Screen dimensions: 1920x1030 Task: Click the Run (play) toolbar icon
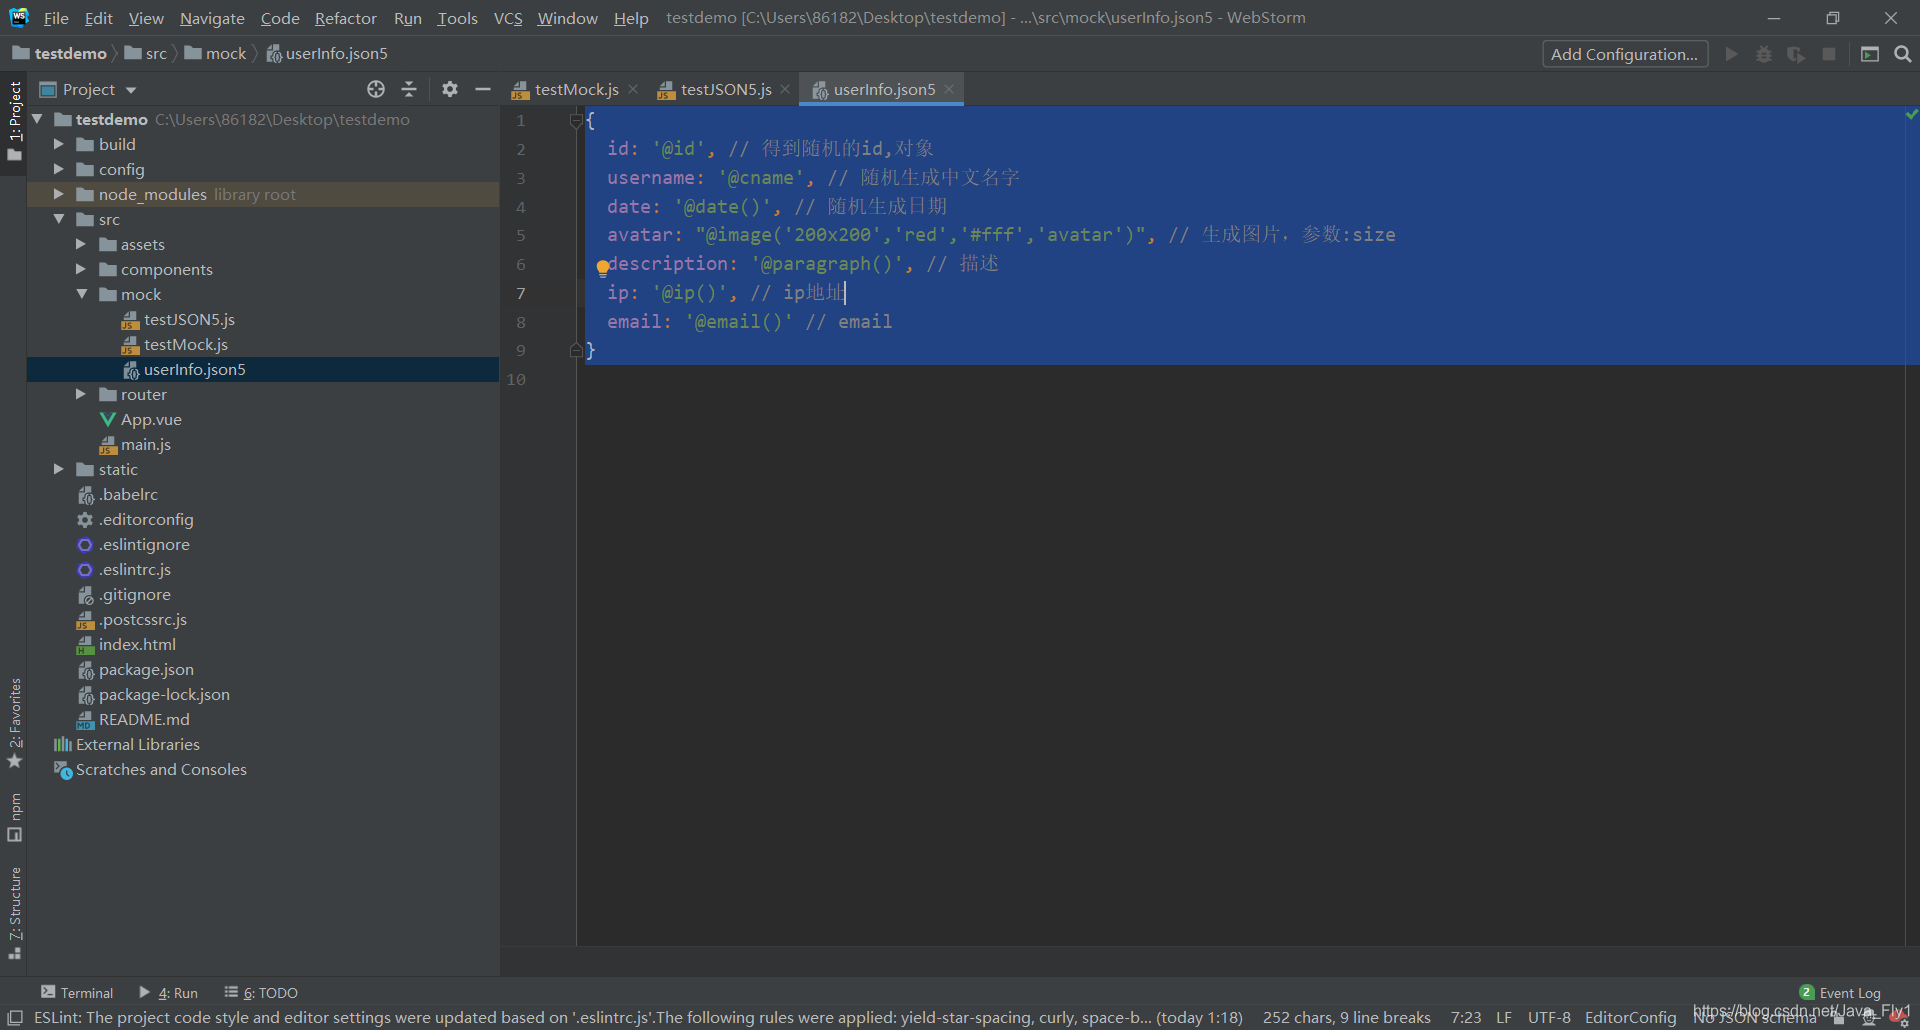pyautogui.click(x=1732, y=54)
